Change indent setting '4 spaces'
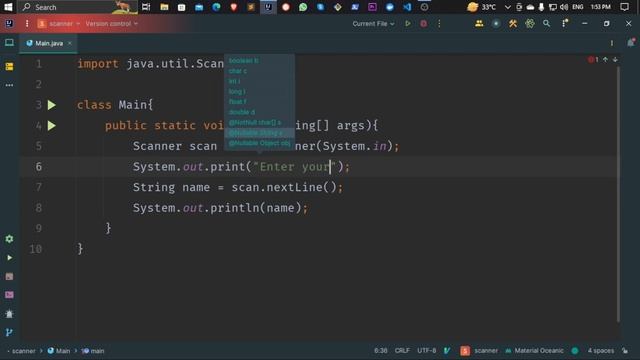640x360 pixels. pos(600,351)
